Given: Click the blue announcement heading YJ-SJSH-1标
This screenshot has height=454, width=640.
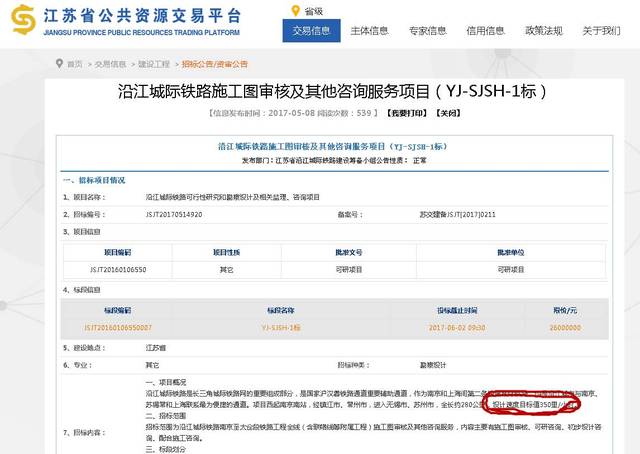Looking at the screenshot, I should coord(333,146).
